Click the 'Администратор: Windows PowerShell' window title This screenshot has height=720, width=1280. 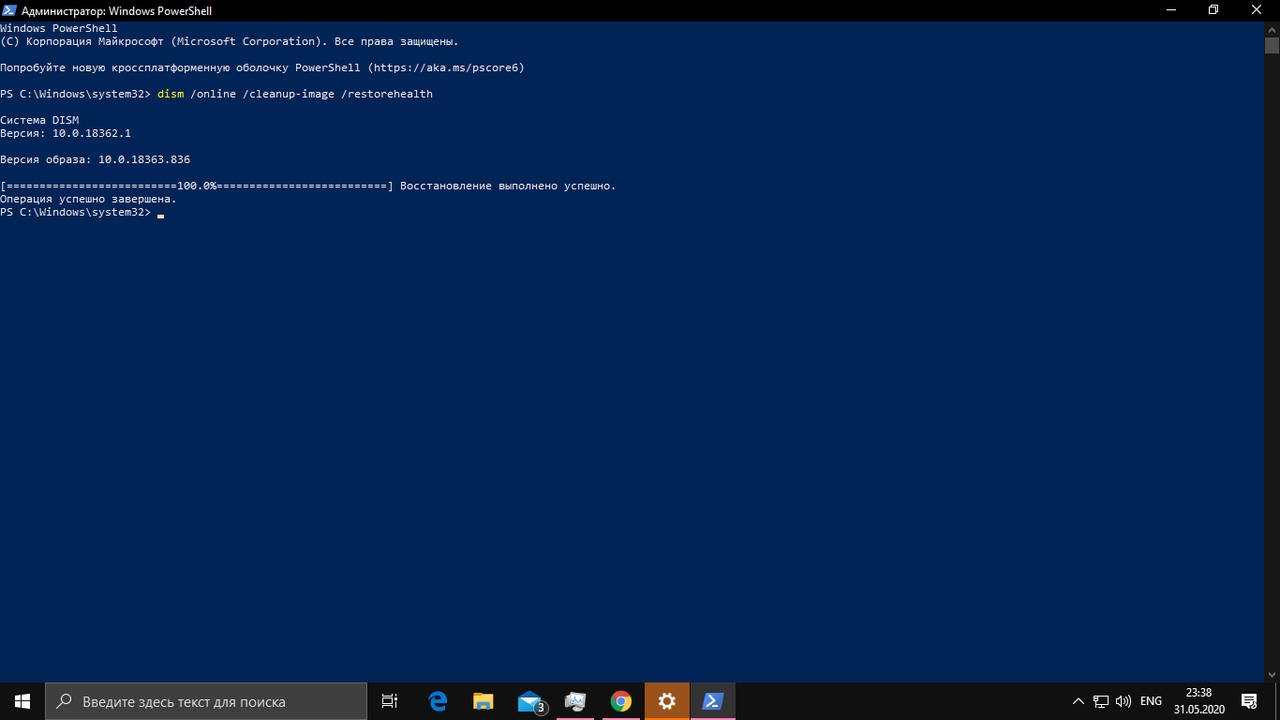[x=116, y=10]
